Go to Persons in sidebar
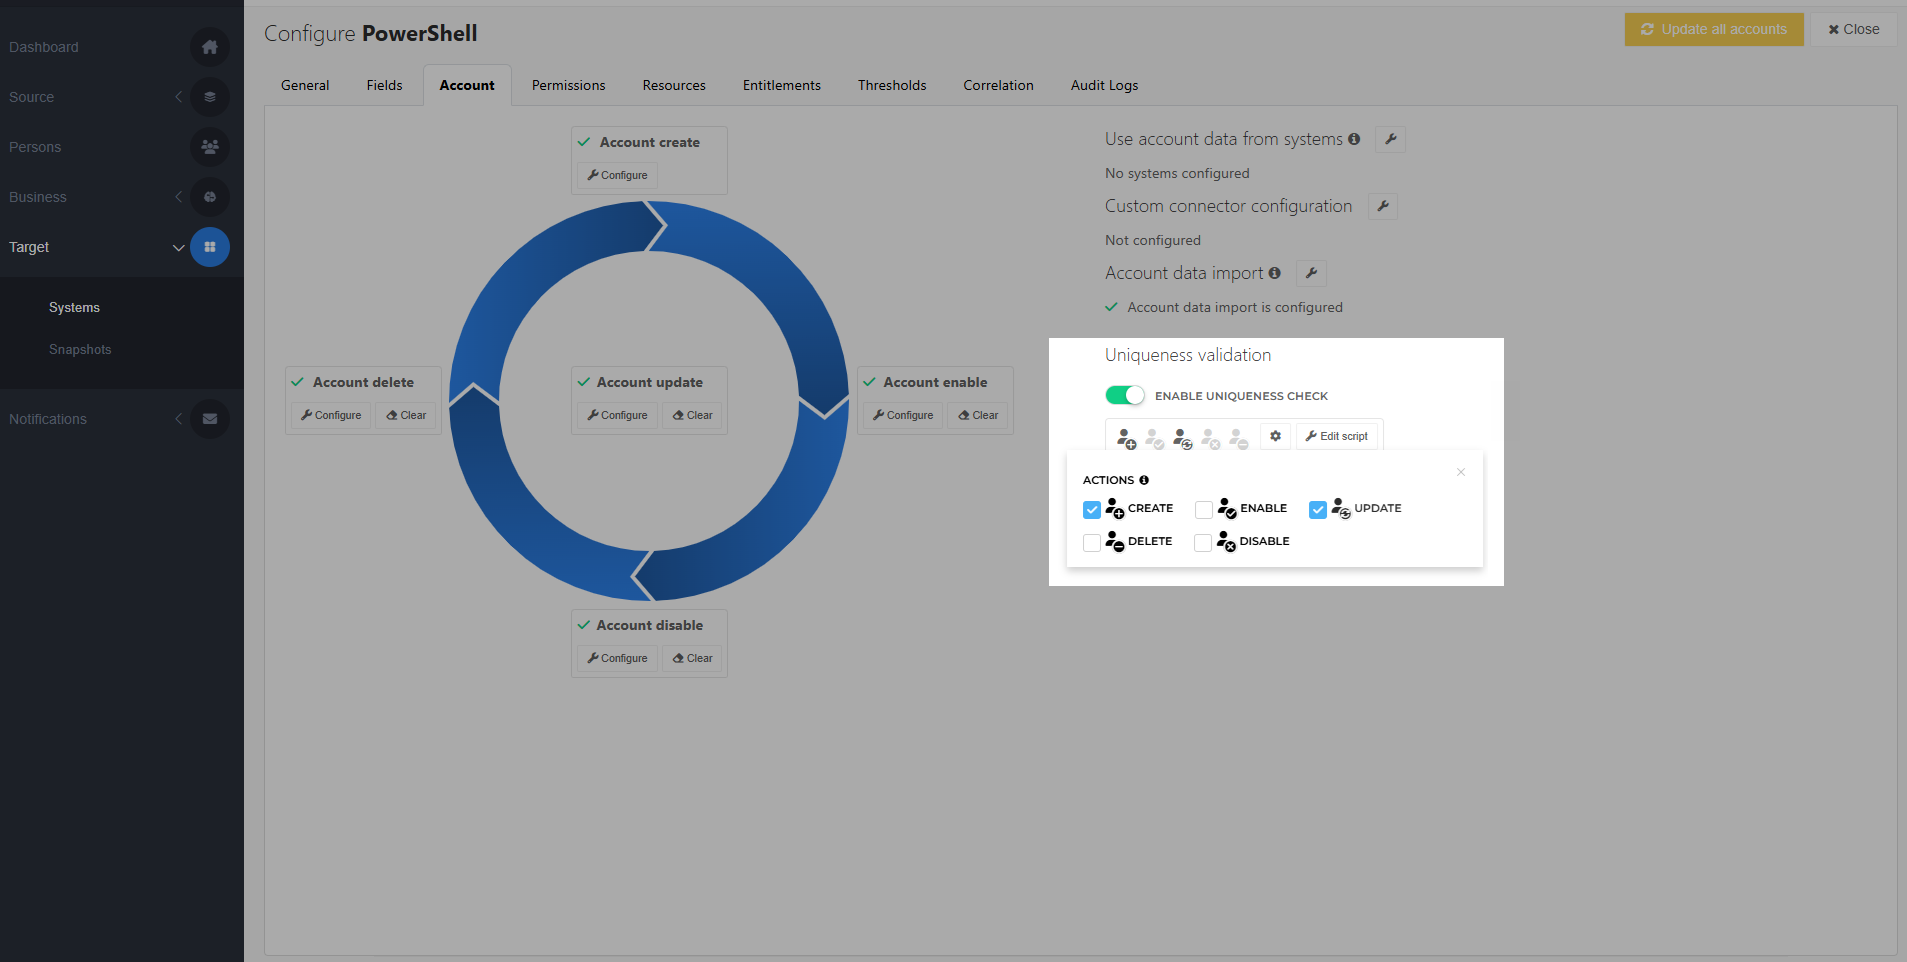The width and height of the screenshot is (1907, 962). click(x=35, y=147)
